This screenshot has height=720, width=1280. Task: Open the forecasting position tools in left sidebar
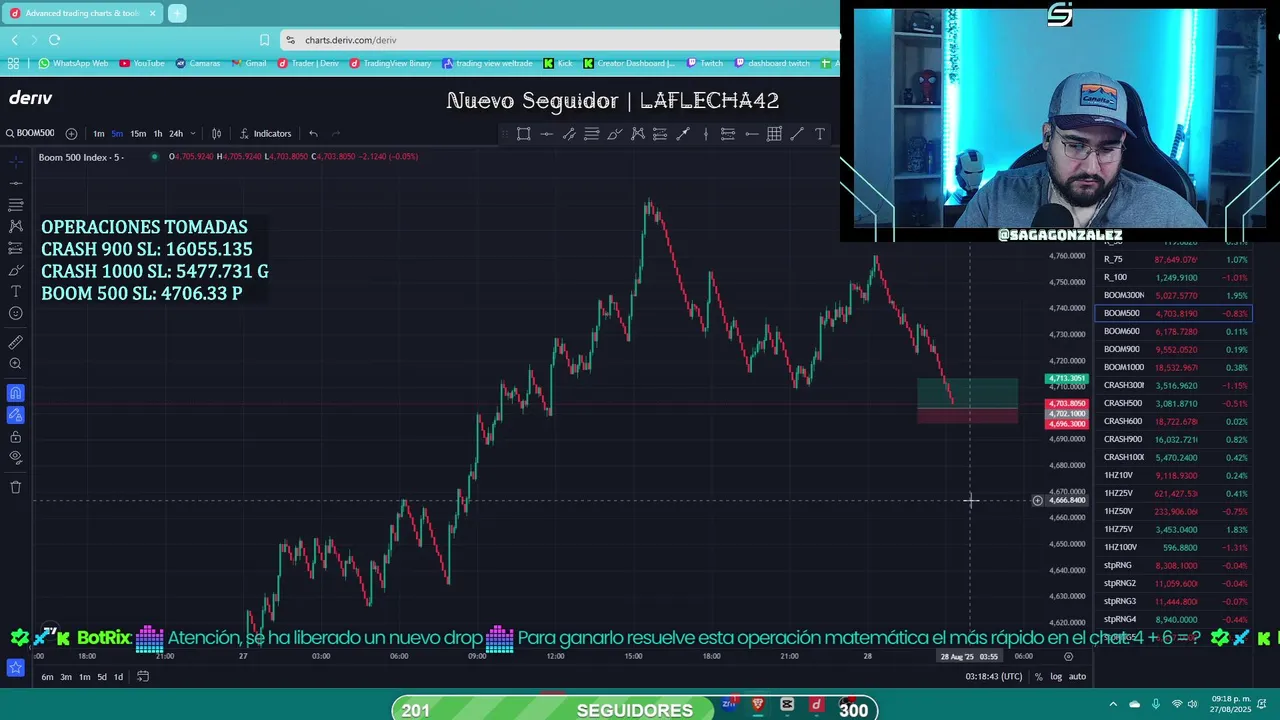click(15, 248)
